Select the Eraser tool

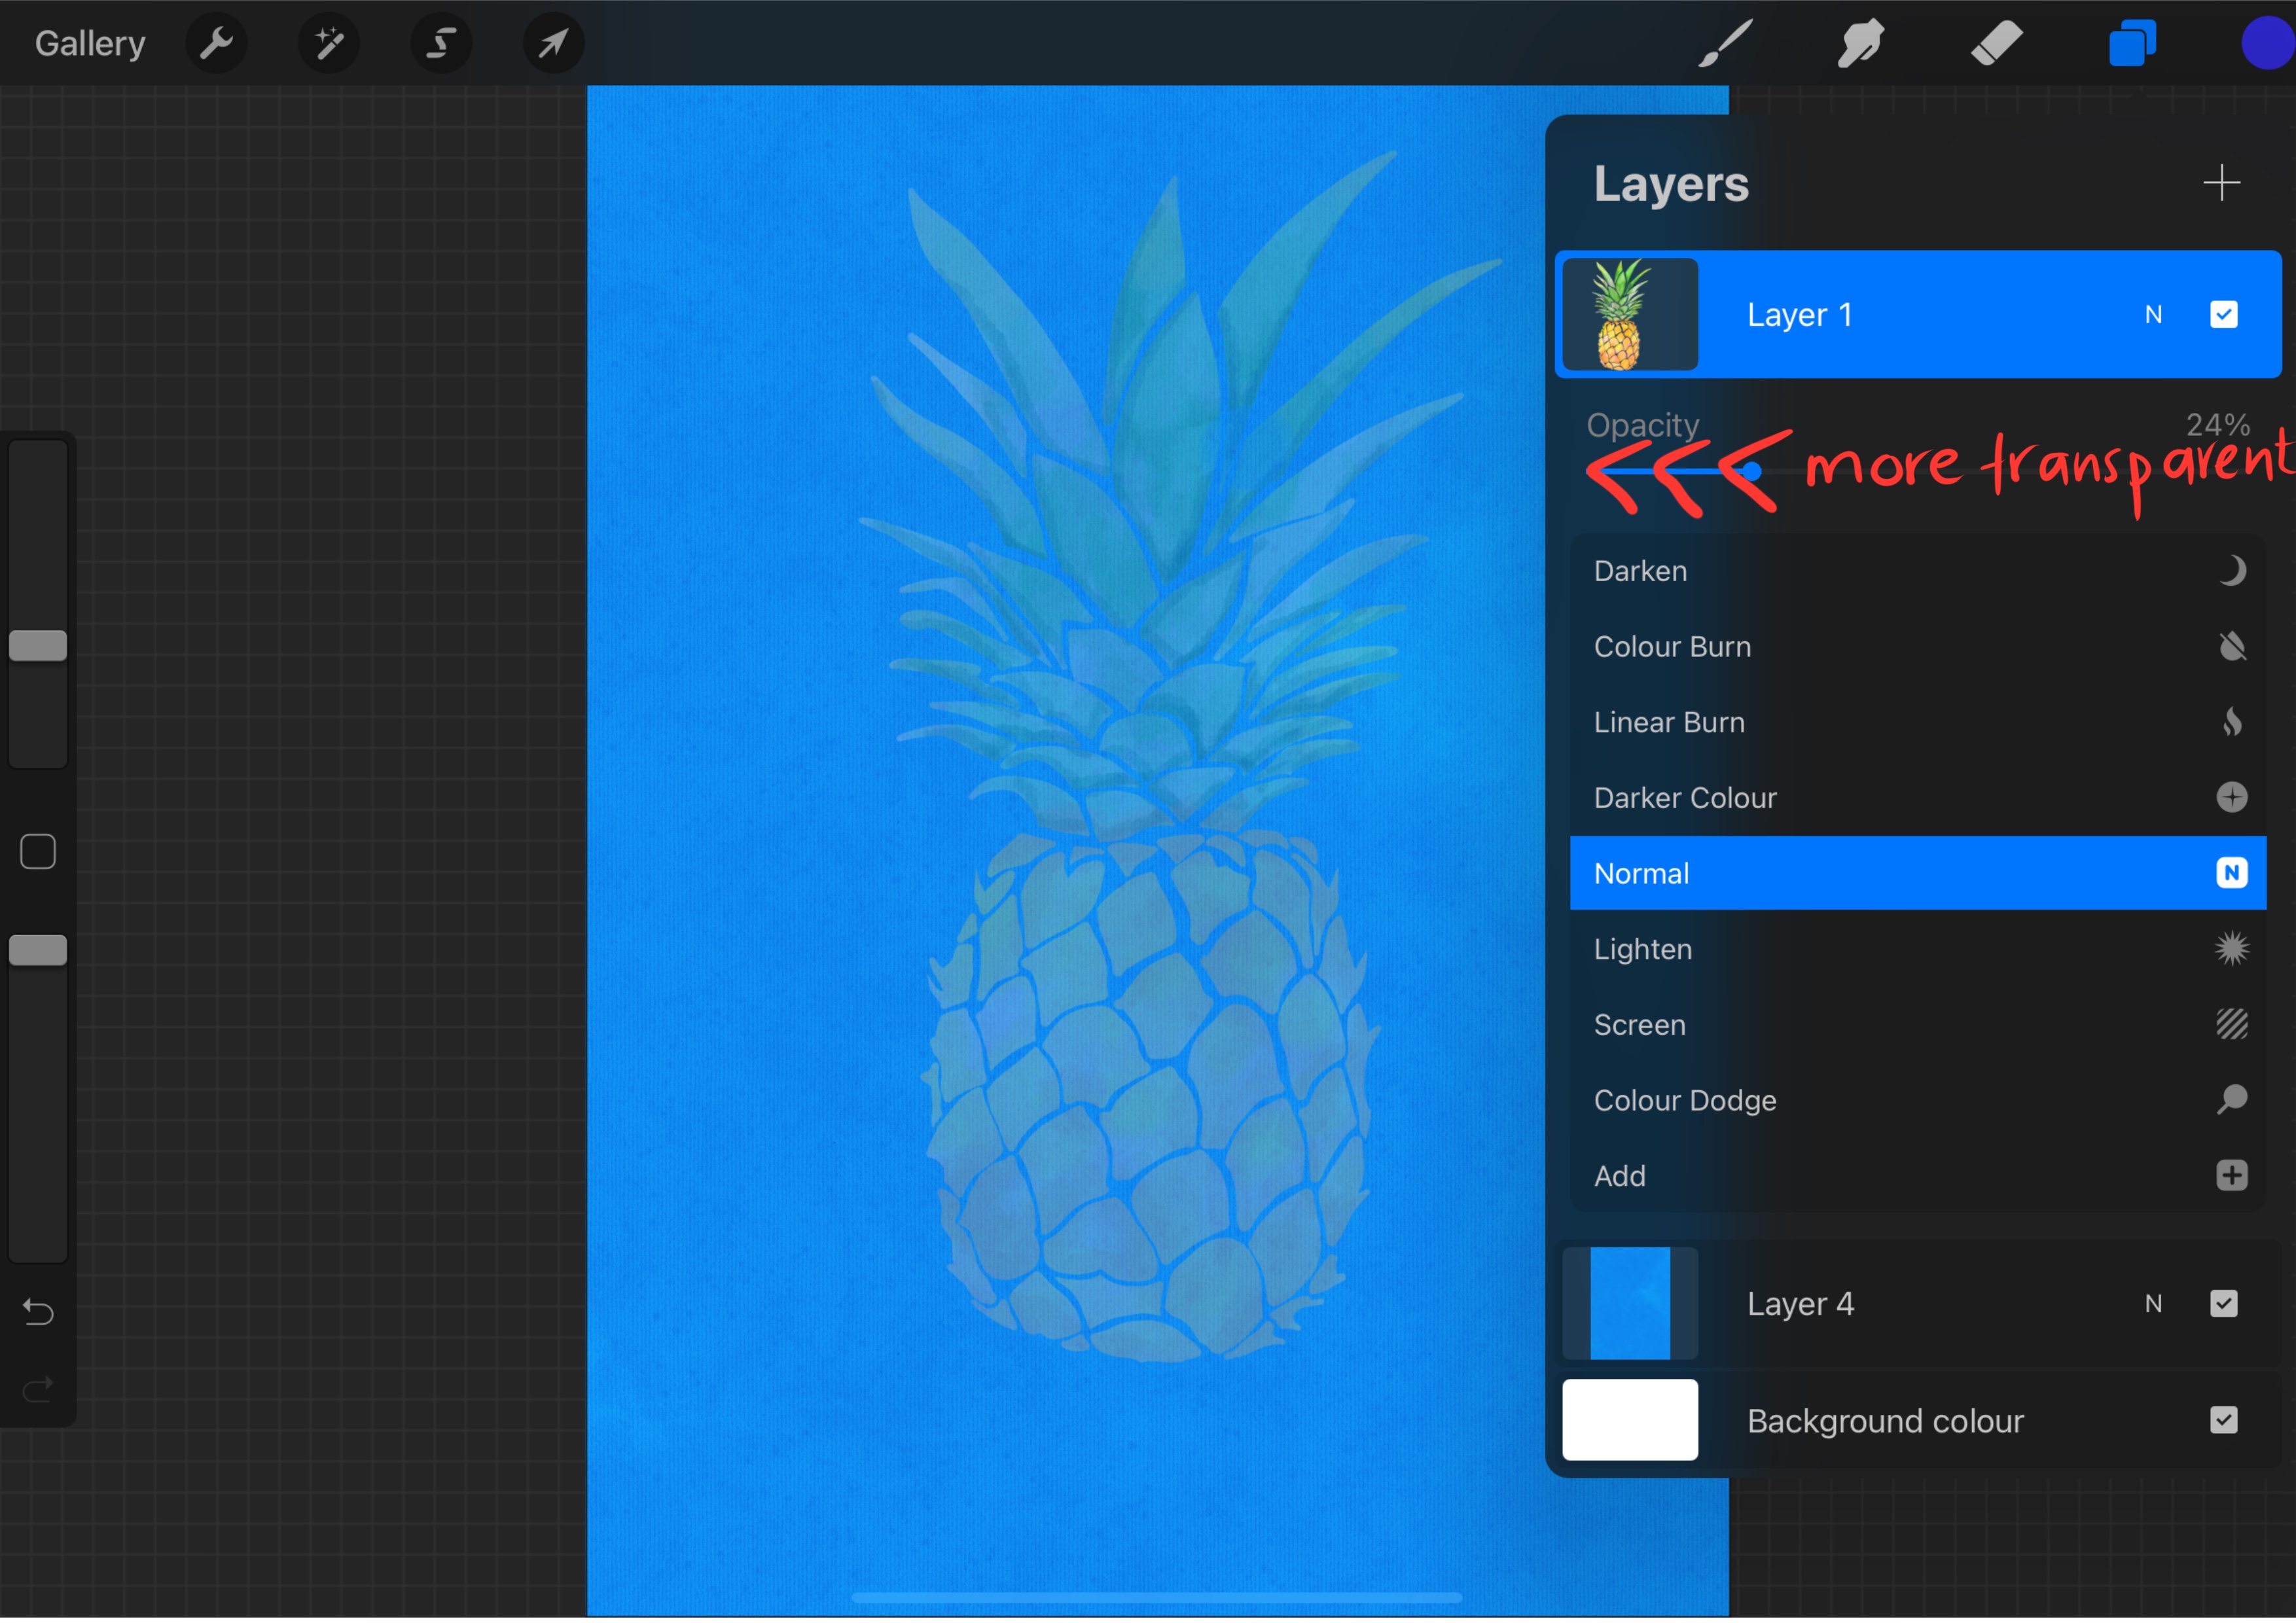[x=1995, y=43]
